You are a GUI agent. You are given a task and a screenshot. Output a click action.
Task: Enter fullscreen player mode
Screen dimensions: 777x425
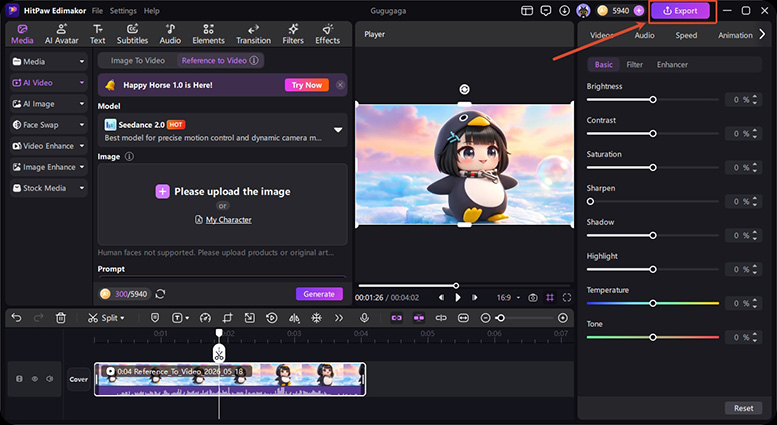567,298
